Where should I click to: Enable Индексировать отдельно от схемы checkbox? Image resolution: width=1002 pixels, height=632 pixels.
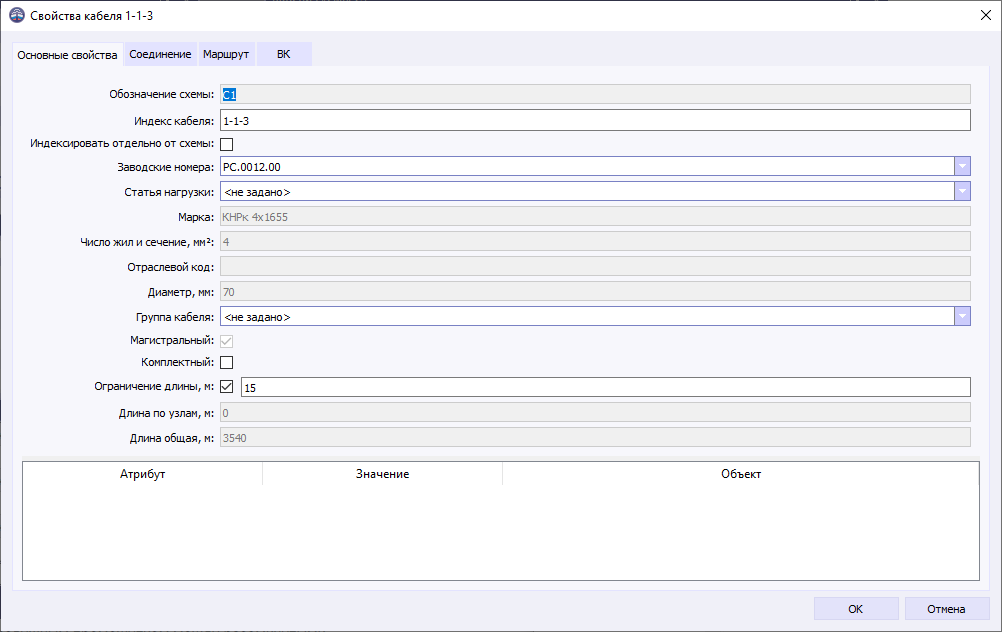click(226, 144)
